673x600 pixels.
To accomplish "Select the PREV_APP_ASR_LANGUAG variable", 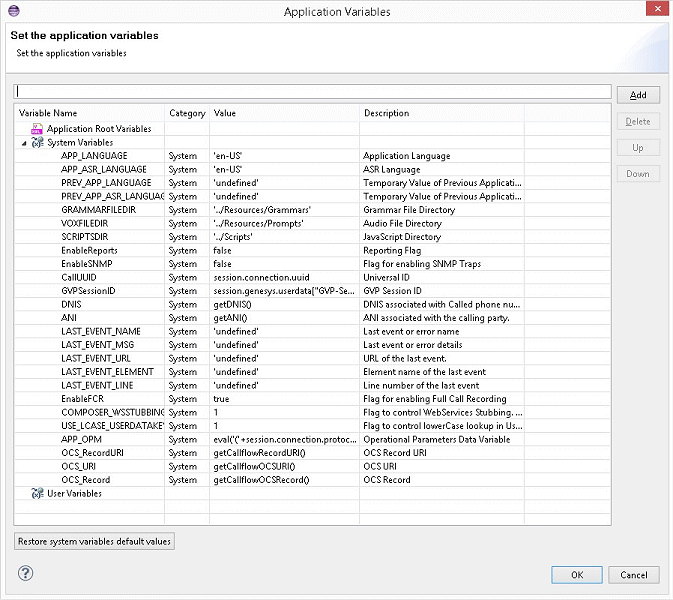I will click(112, 197).
